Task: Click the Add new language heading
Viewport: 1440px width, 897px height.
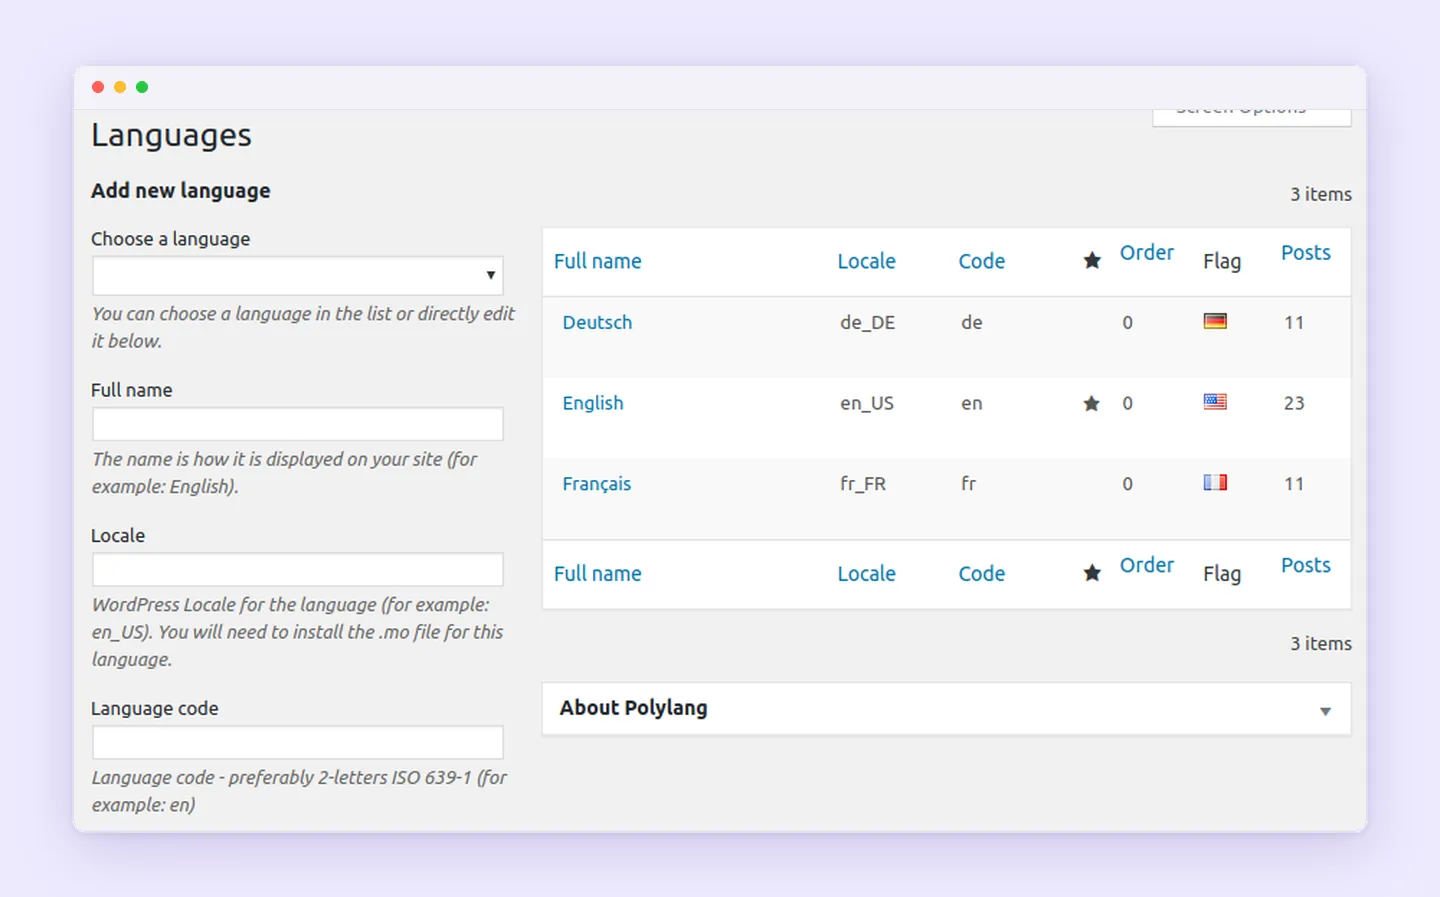Action: point(181,191)
